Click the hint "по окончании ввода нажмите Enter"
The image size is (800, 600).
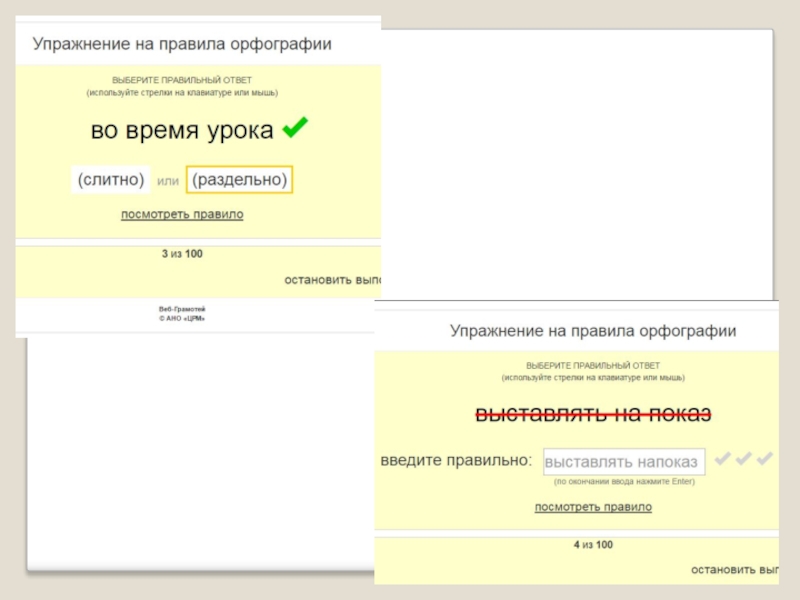tap(624, 482)
